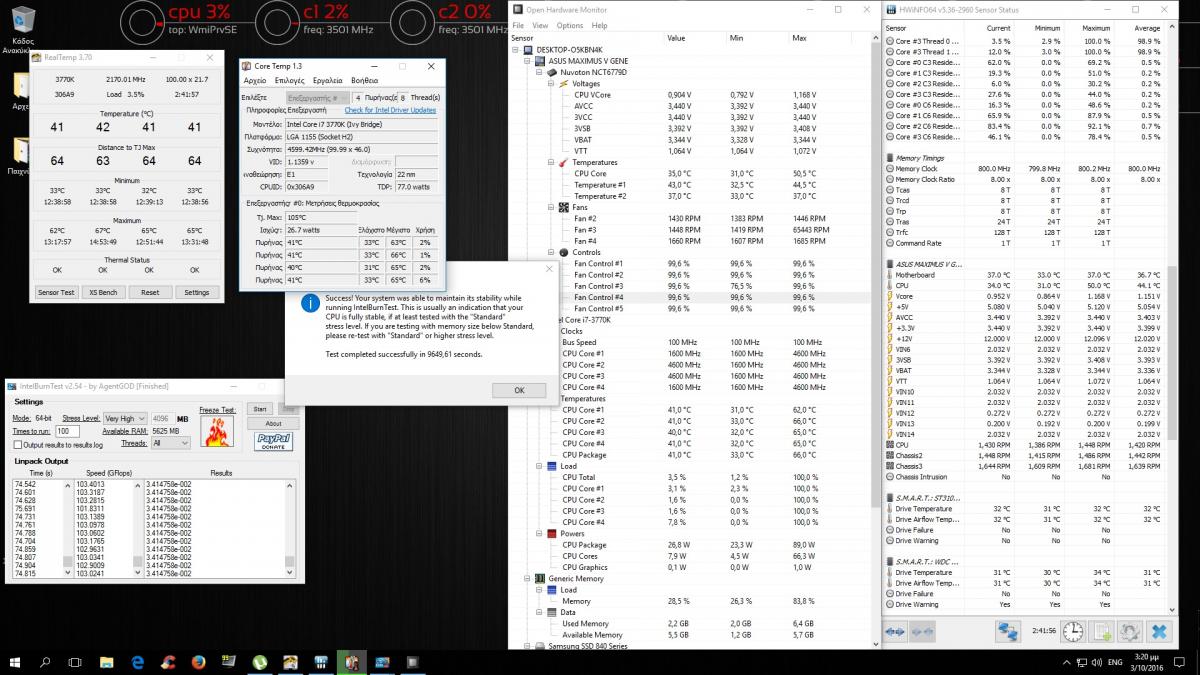Image resolution: width=1200 pixels, height=675 pixels.
Task: Click the IntelBurnTest flame Freeze Test image
Action: (217, 431)
